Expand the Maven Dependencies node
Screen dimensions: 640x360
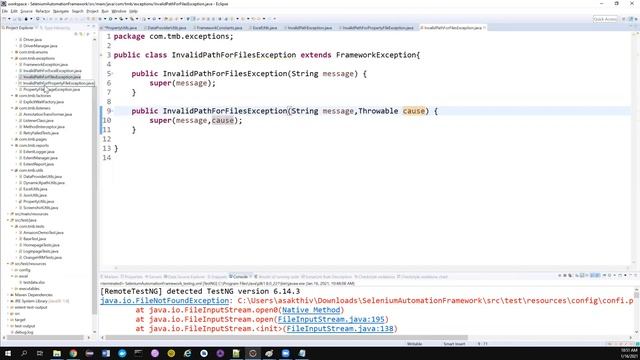click(x=7, y=295)
